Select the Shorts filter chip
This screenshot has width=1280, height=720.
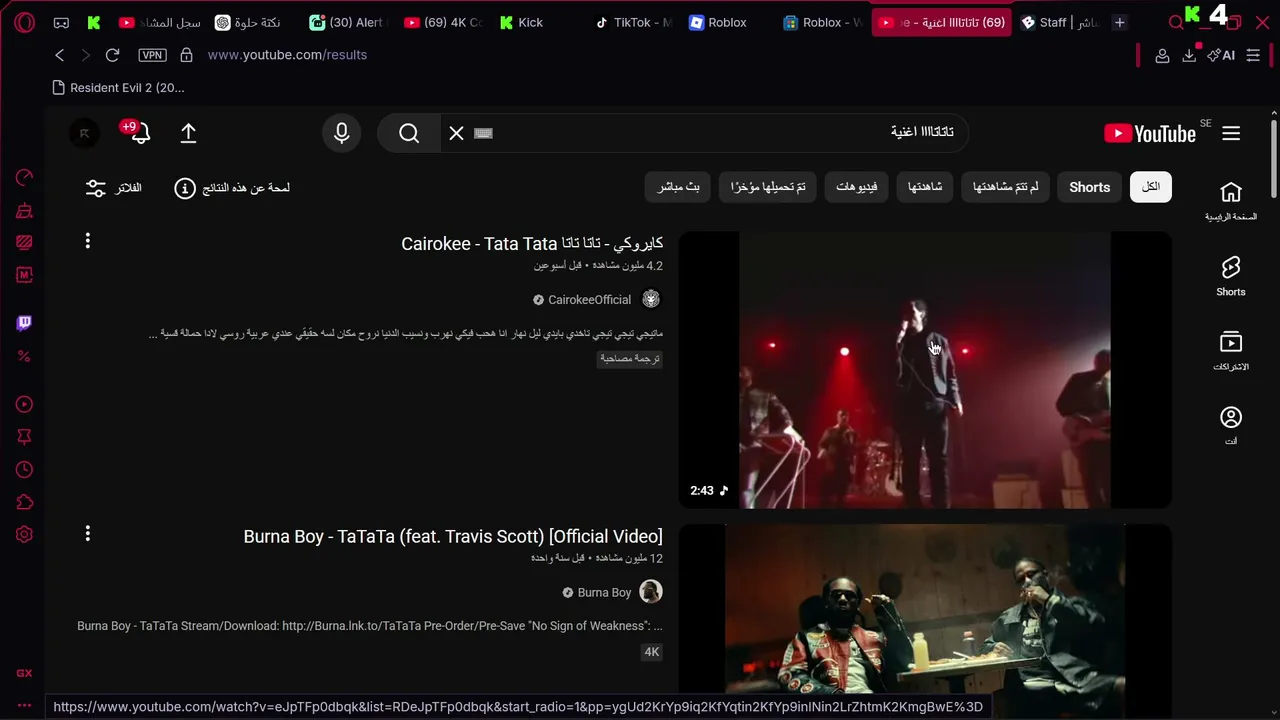[x=1089, y=187]
